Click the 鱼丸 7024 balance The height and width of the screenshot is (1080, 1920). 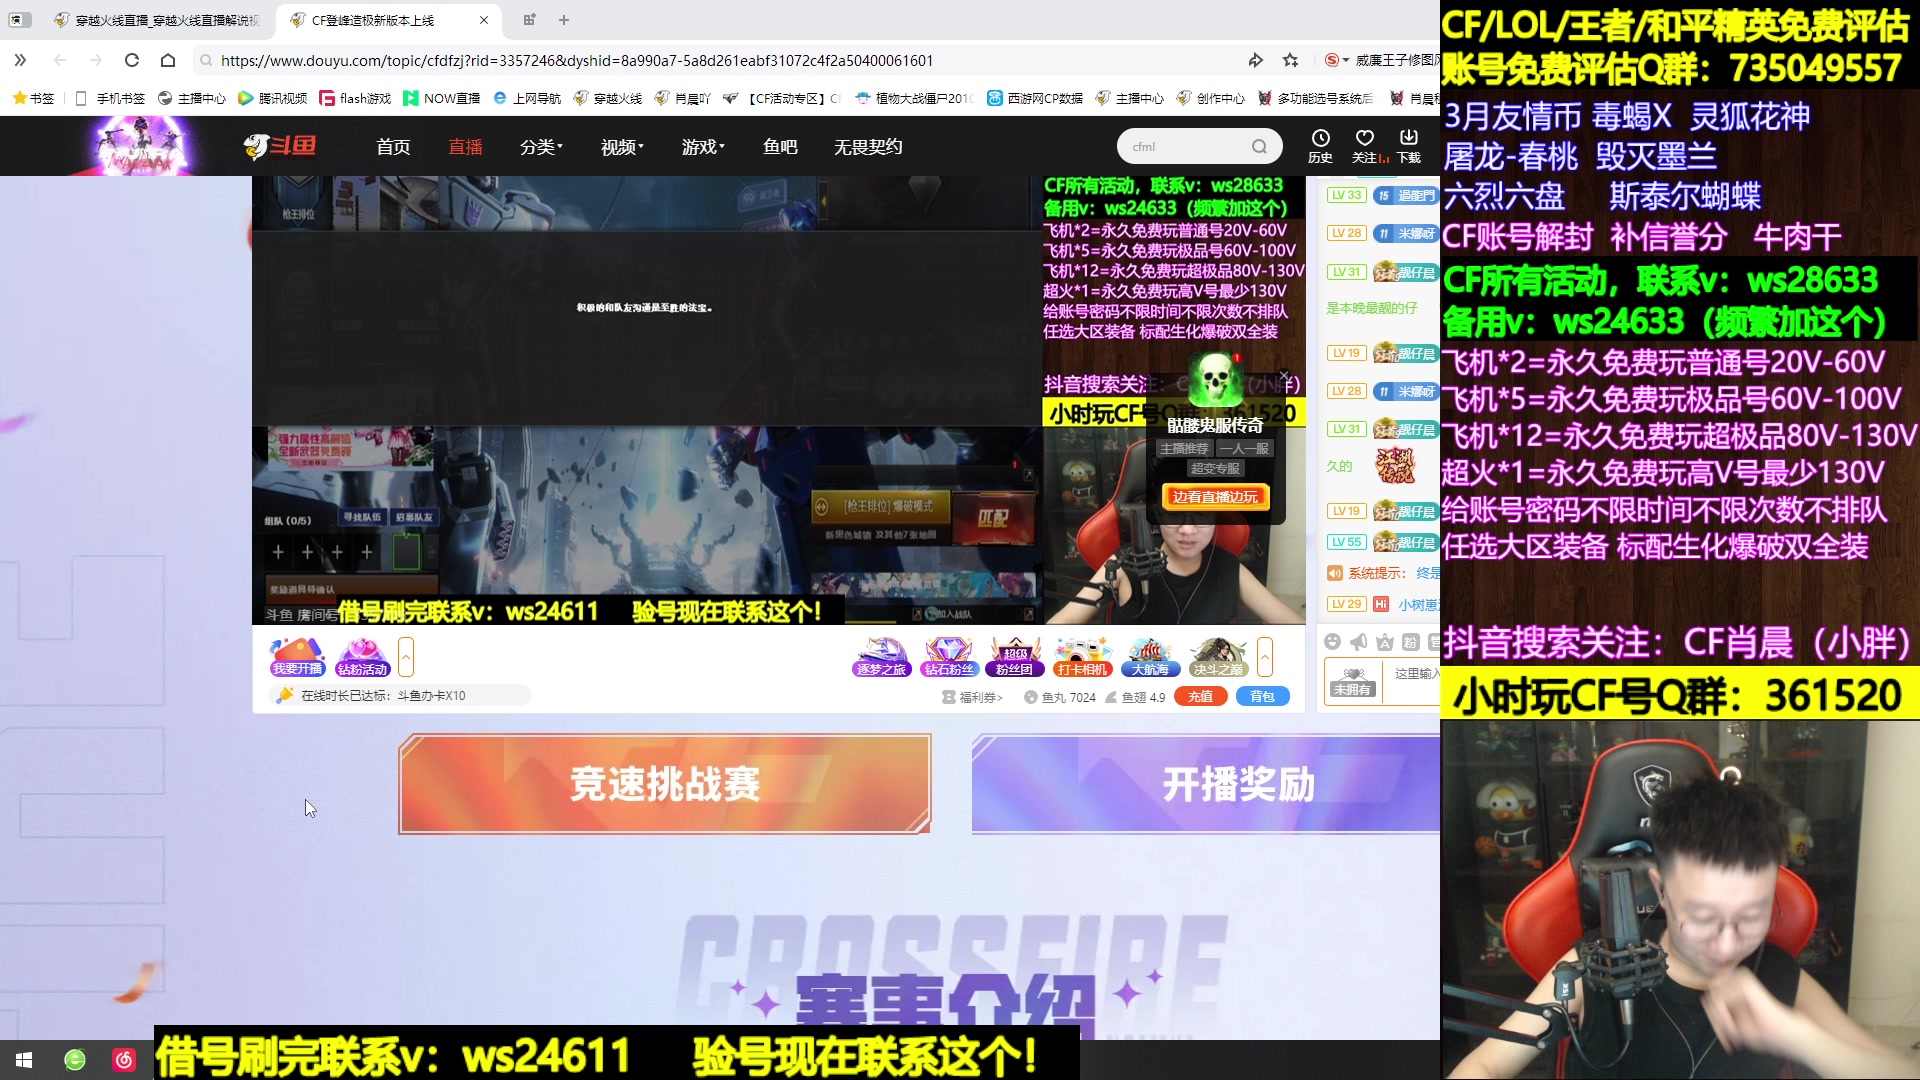1060,697
